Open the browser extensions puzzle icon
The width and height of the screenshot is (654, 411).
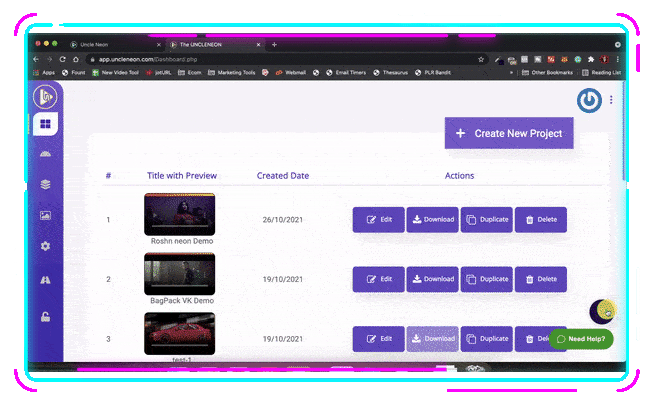click(591, 59)
